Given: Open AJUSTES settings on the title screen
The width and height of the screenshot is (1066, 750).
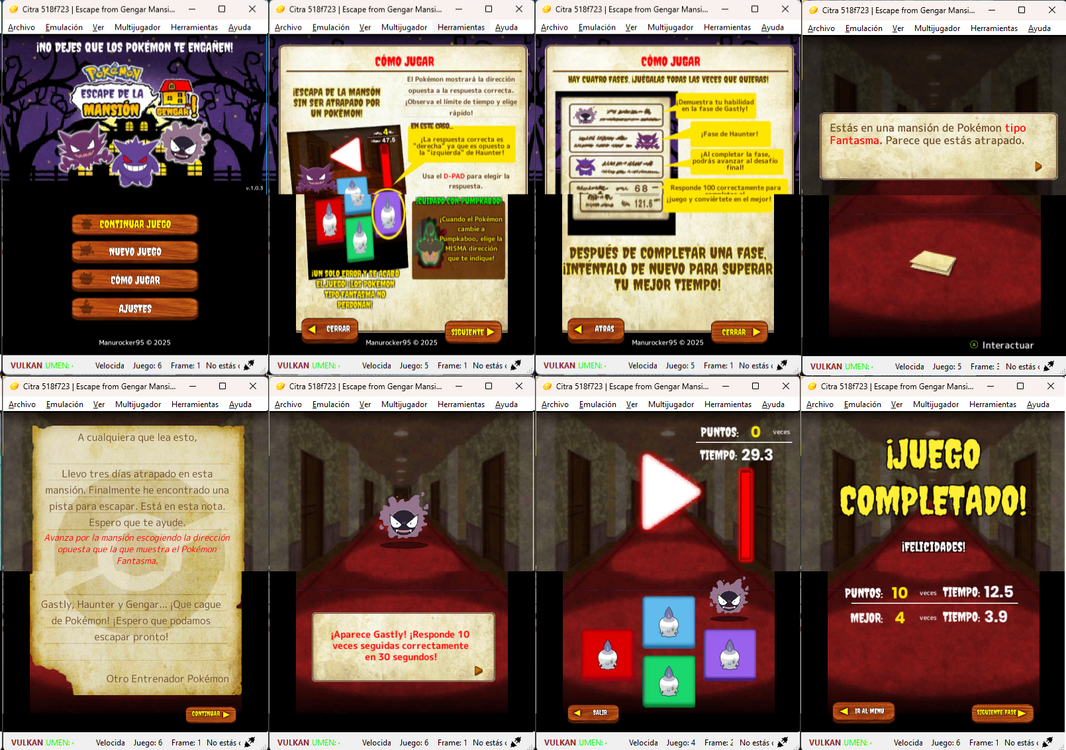Looking at the screenshot, I should (135, 308).
